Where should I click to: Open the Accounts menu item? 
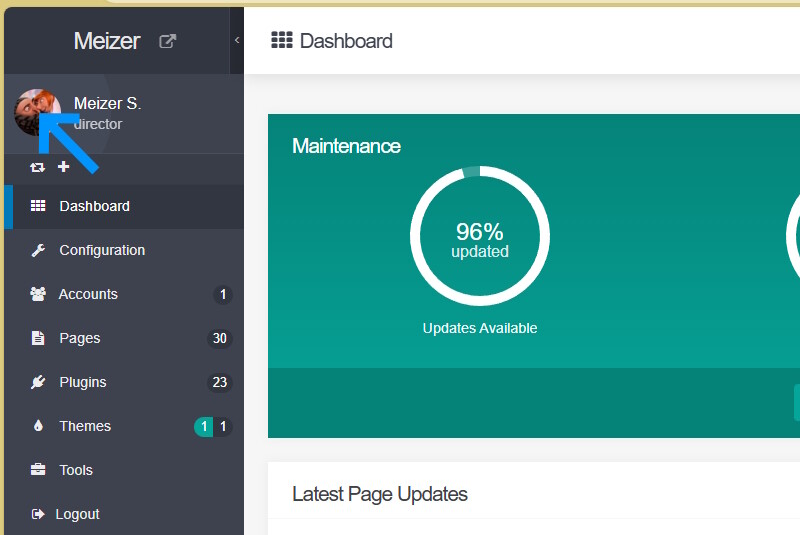pyautogui.click(x=124, y=294)
